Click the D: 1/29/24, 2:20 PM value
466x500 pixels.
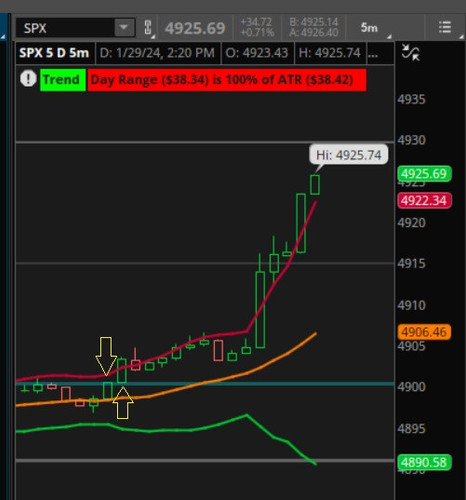[x=157, y=53]
